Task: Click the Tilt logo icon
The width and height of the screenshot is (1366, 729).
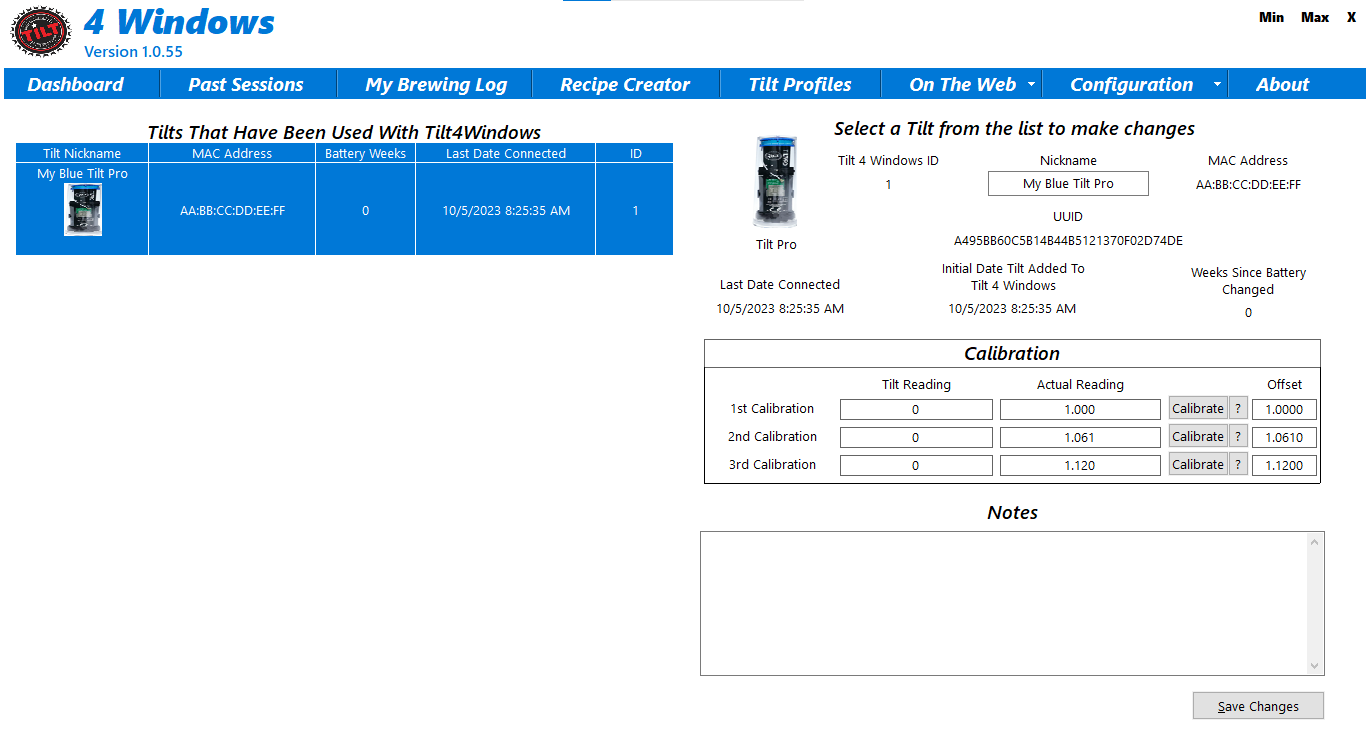Action: 39,31
